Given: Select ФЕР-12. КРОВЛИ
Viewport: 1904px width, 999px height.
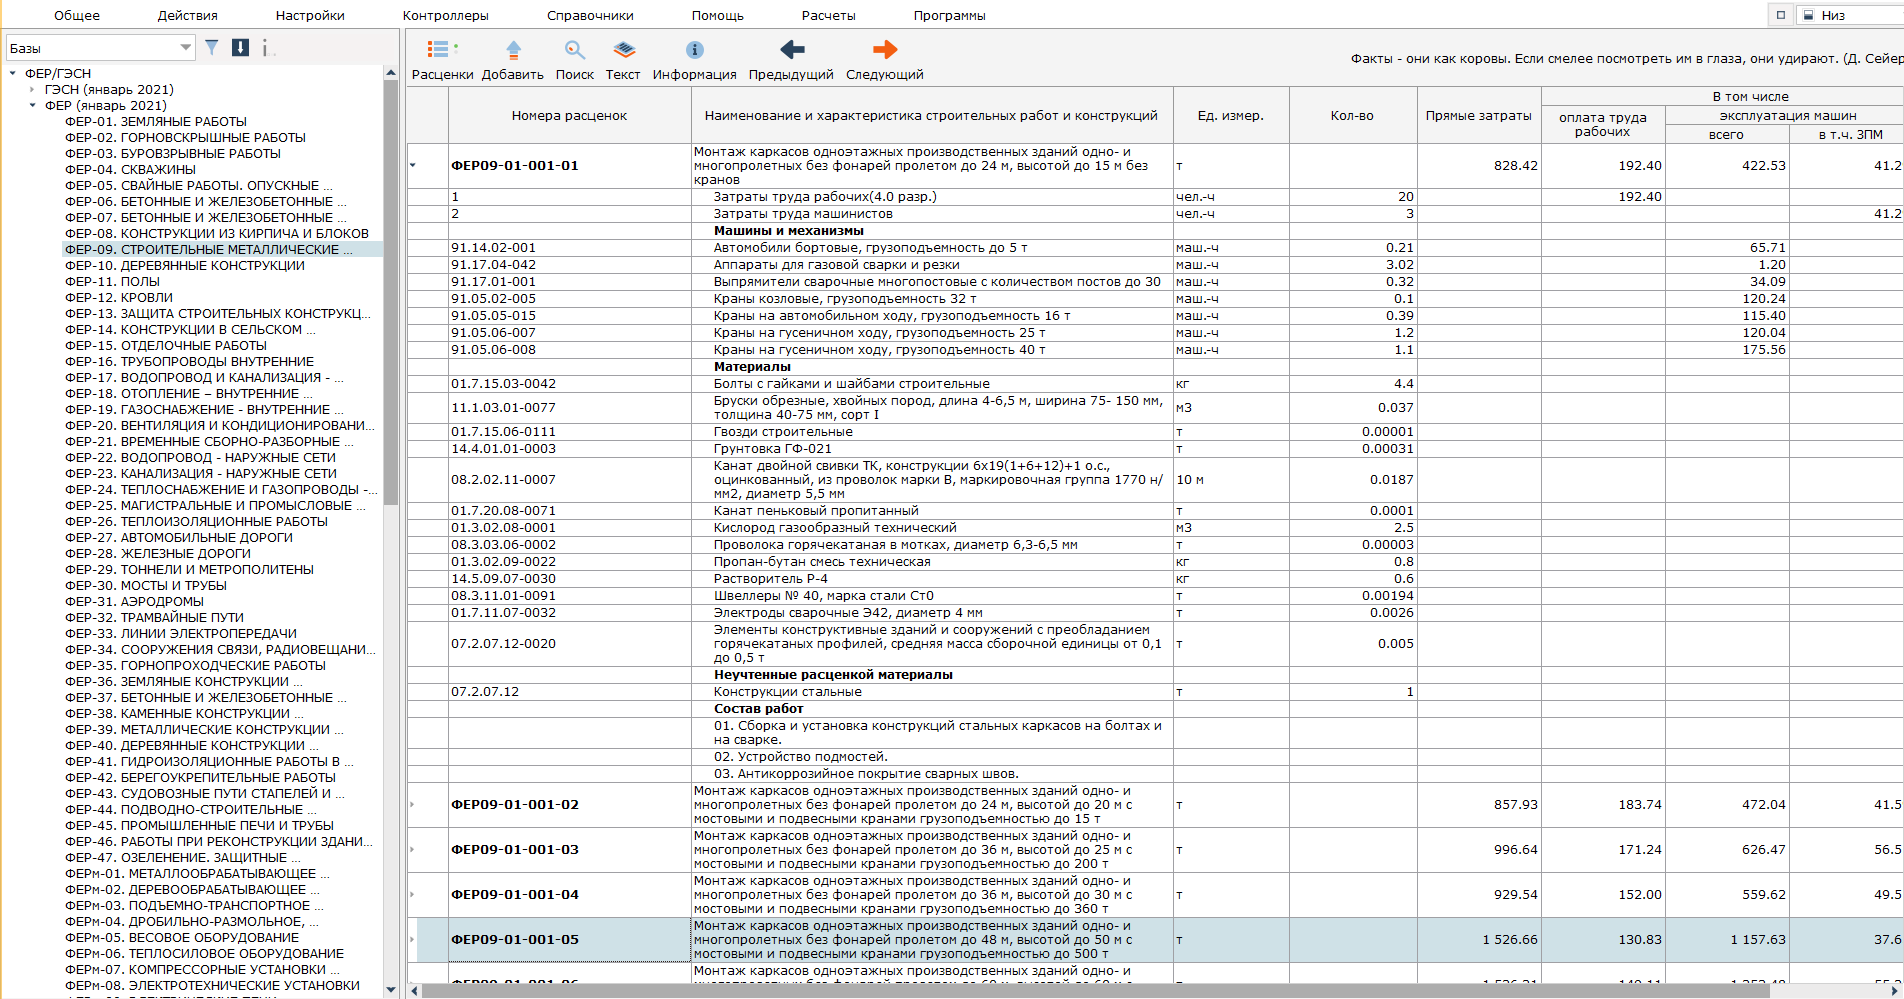Looking at the screenshot, I should coord(119,297).
